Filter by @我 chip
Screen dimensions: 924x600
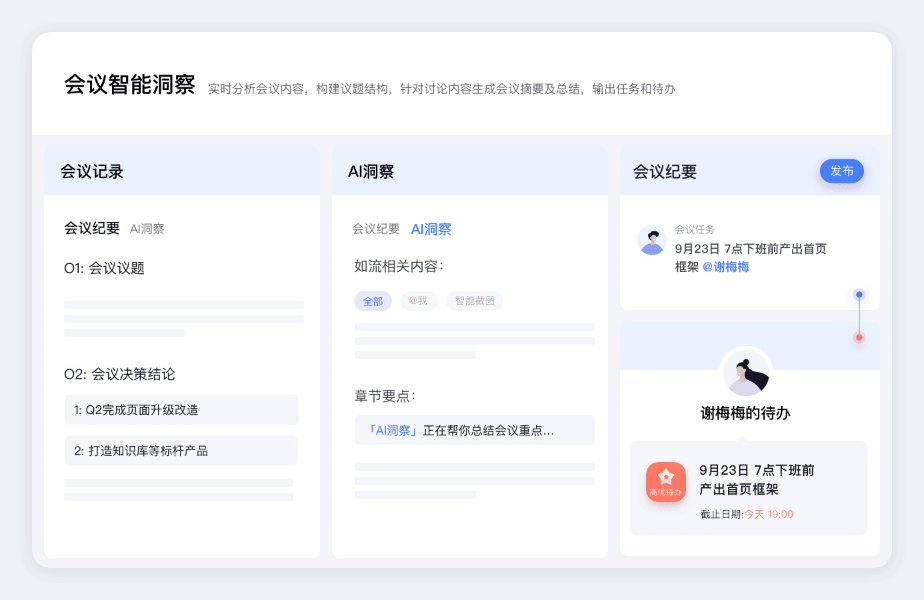point(418,301)
